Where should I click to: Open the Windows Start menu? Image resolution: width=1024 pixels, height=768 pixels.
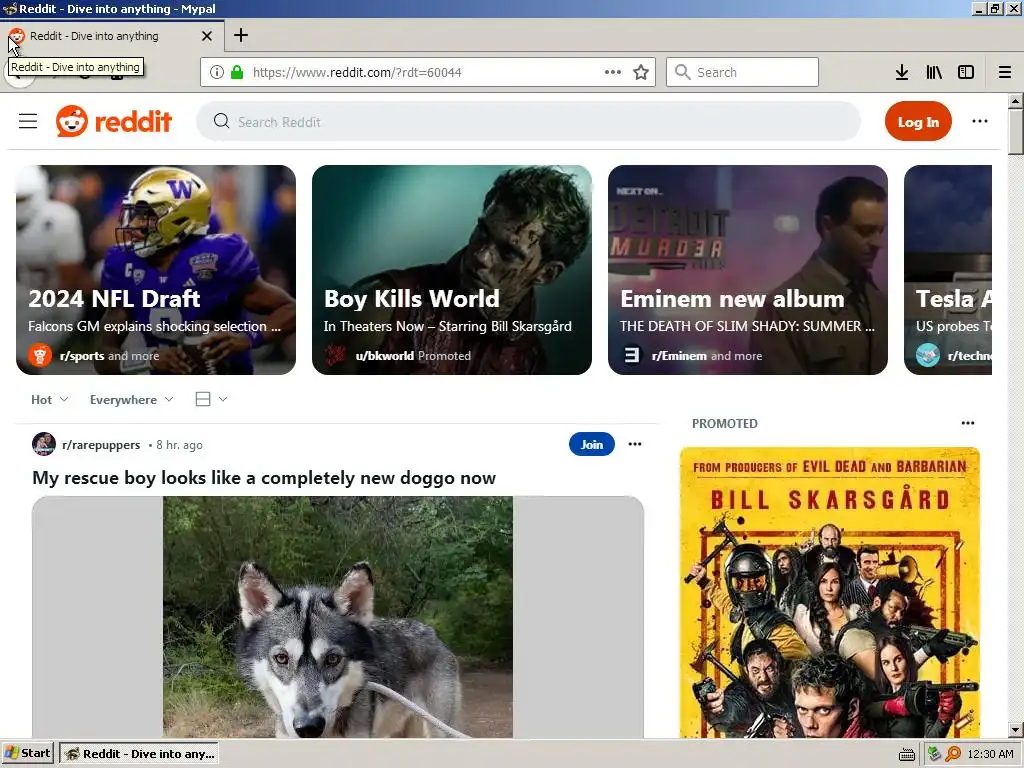27,754
